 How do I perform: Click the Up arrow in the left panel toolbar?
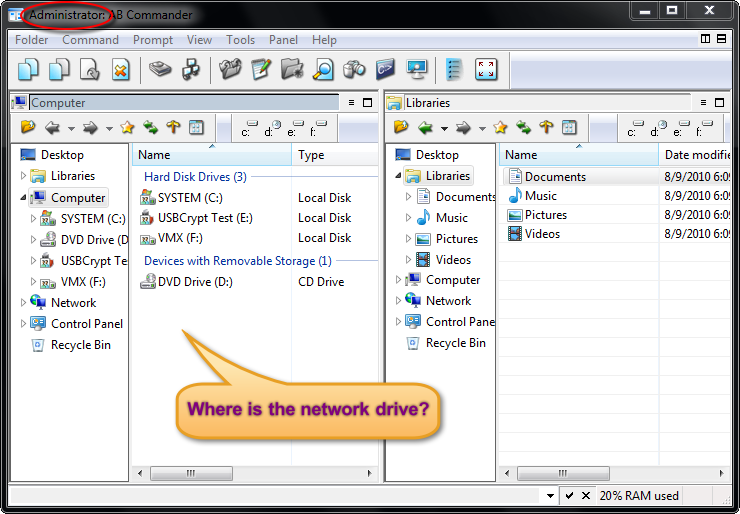(x=173, y=127)
